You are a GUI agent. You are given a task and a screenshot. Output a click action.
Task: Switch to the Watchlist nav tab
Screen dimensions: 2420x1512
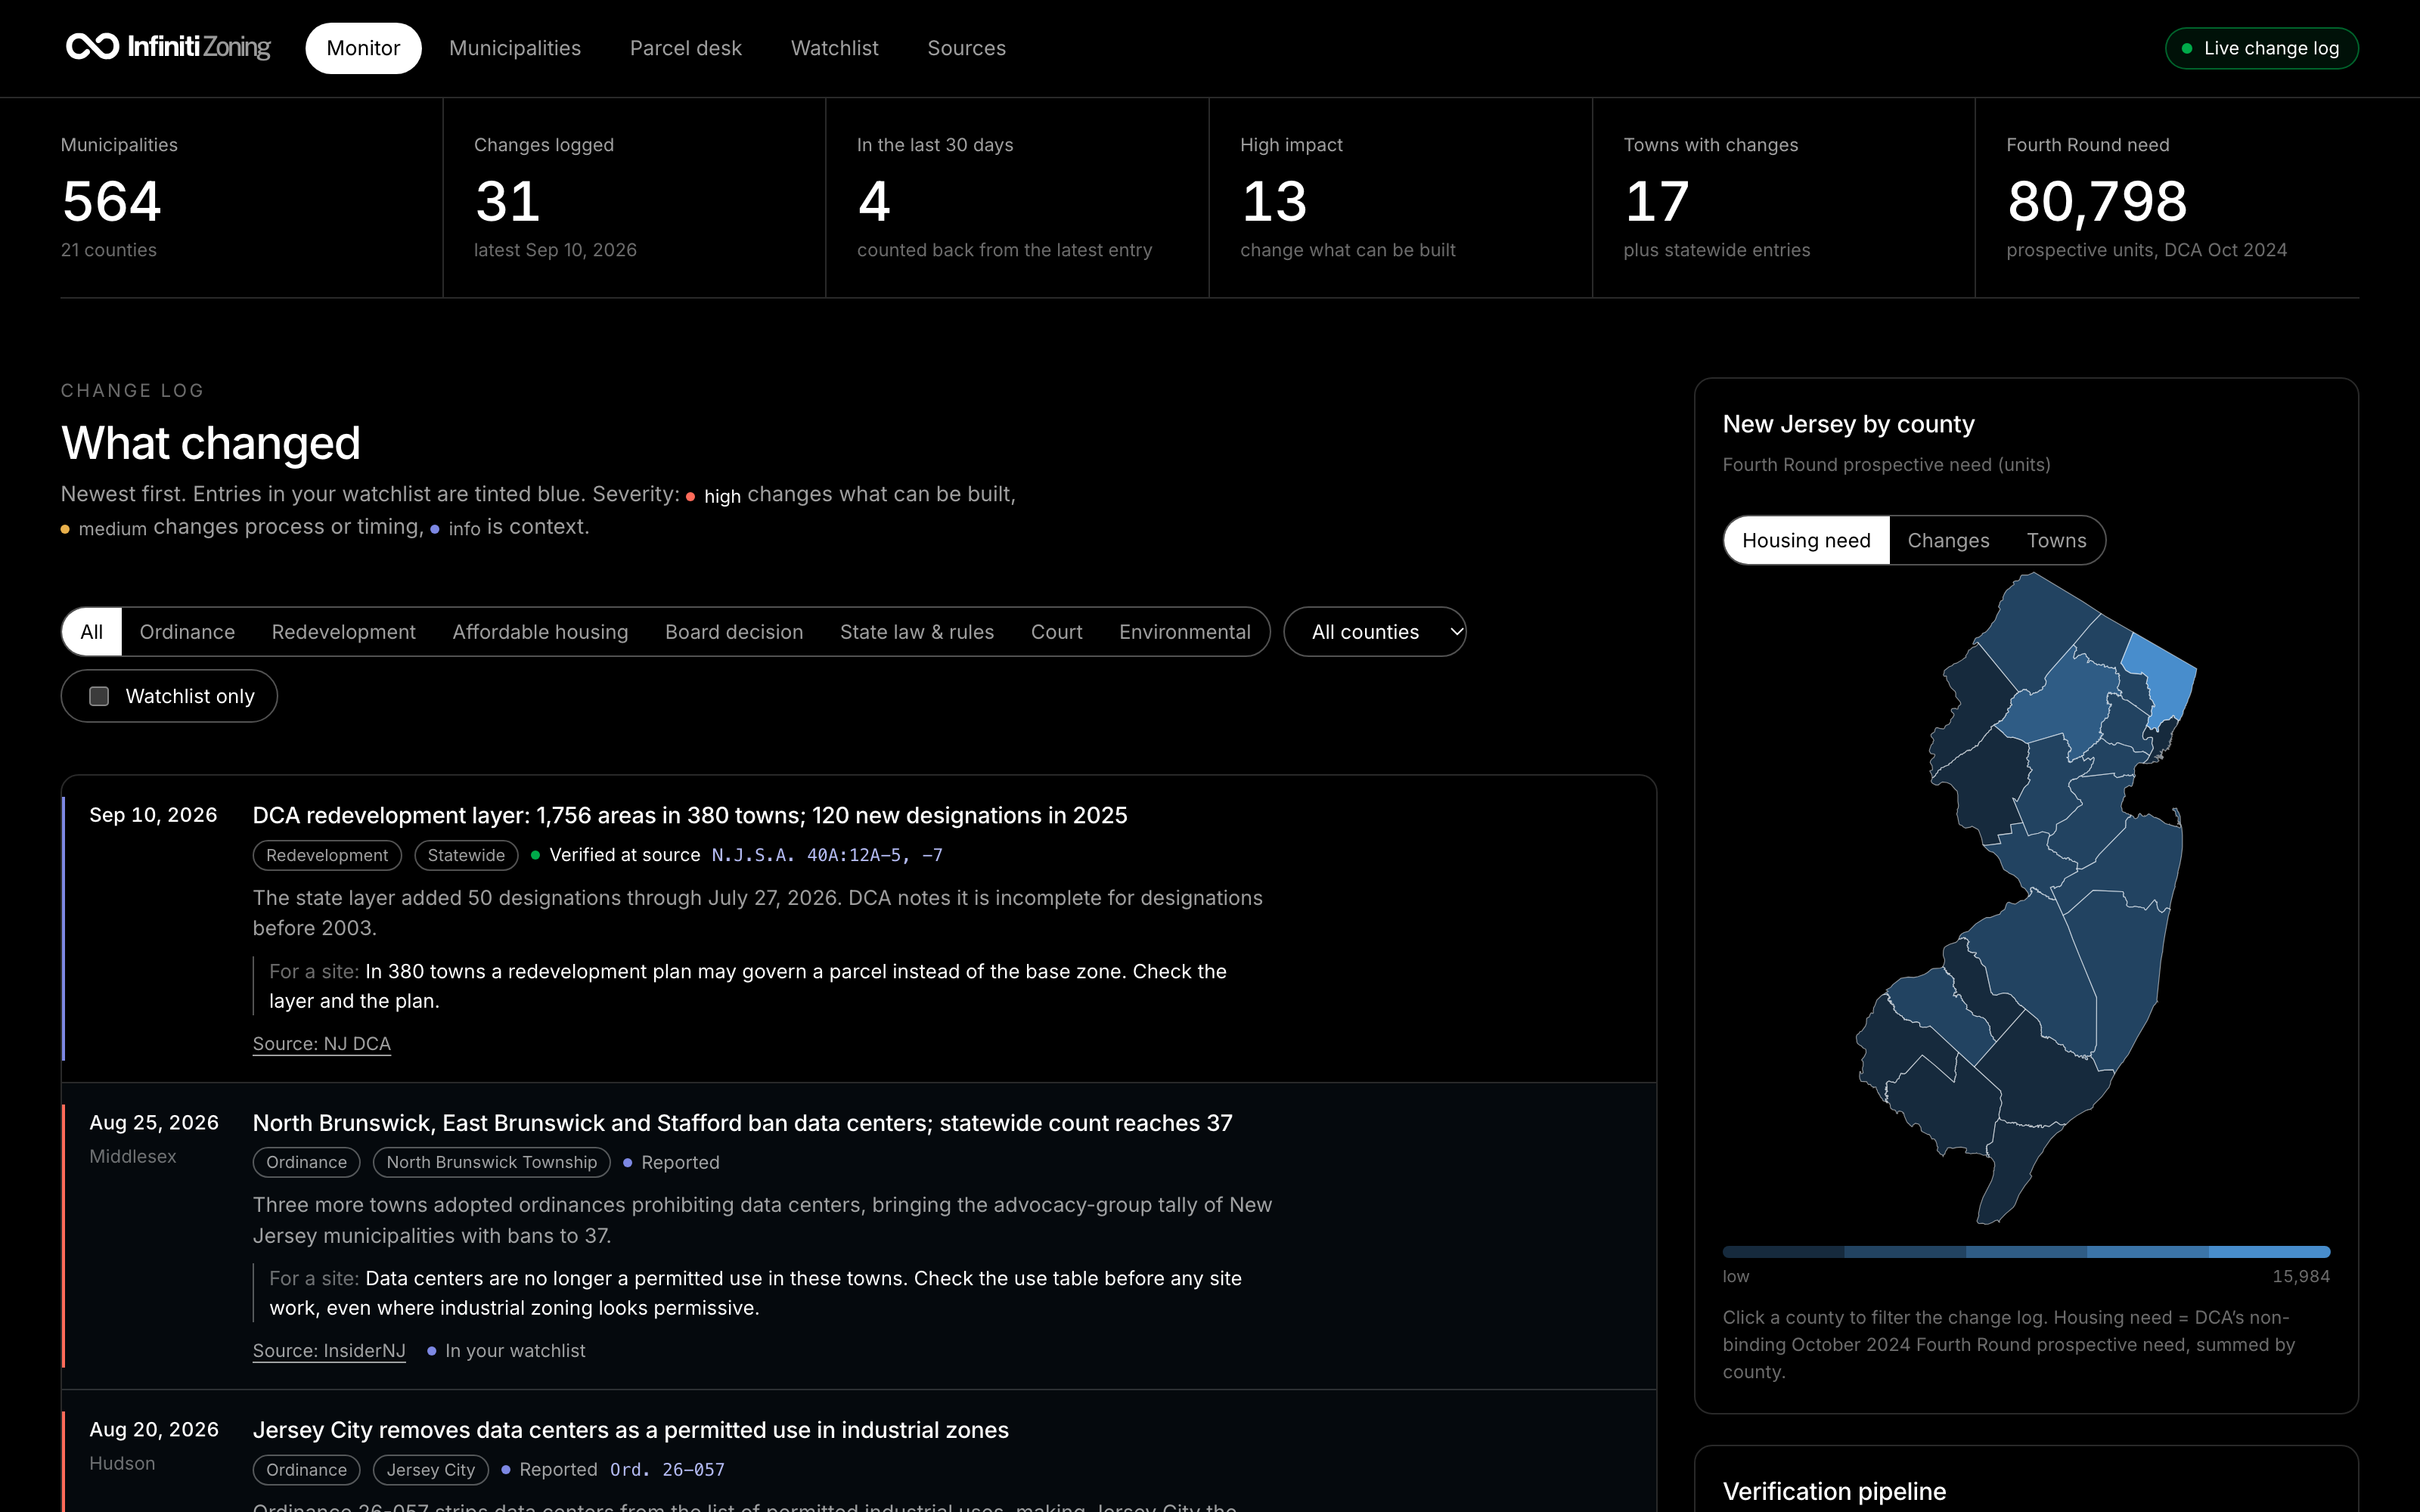click(834, 48)
